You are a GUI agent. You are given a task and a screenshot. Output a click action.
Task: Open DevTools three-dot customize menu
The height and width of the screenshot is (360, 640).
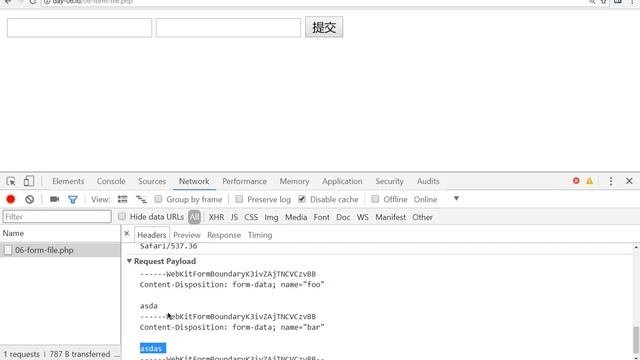(x=611, y=181)
